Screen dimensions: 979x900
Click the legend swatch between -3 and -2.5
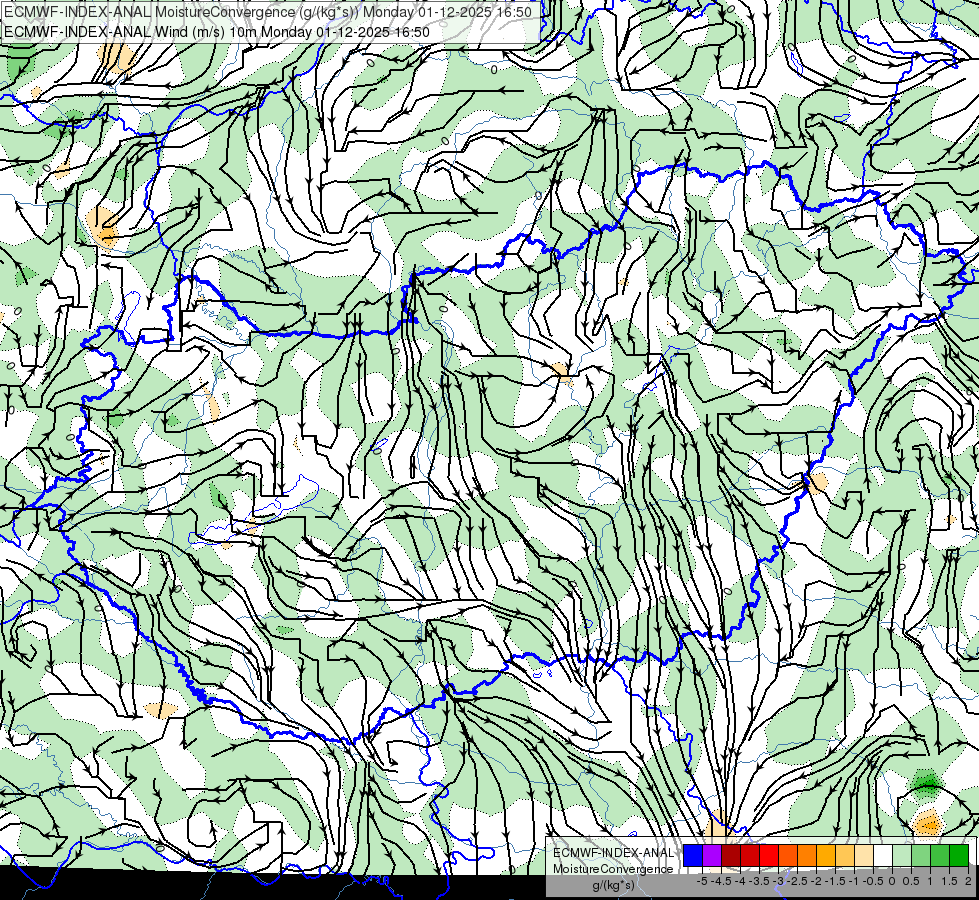(x=788, y=855)
